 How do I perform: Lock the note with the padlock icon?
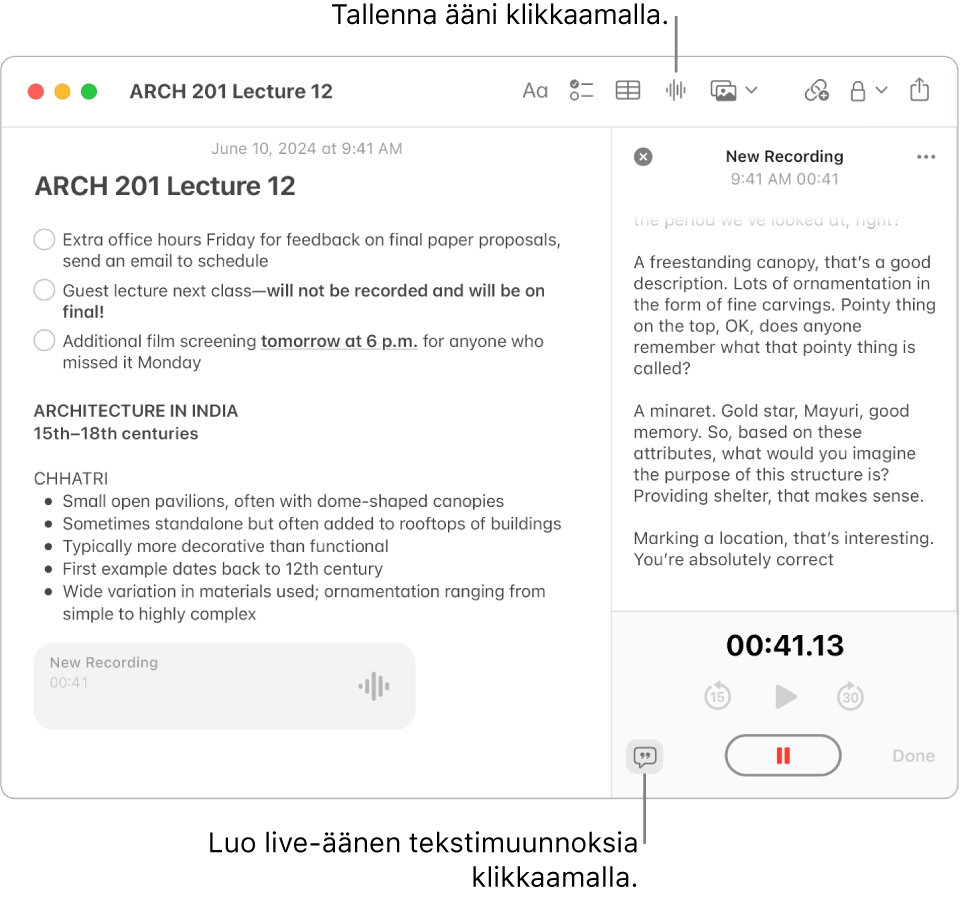tap(858, 90)
